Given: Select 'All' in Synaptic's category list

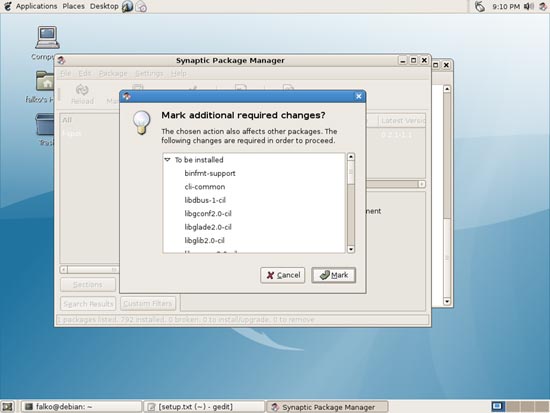Looking at the screenshot, I should coord(67,120).
